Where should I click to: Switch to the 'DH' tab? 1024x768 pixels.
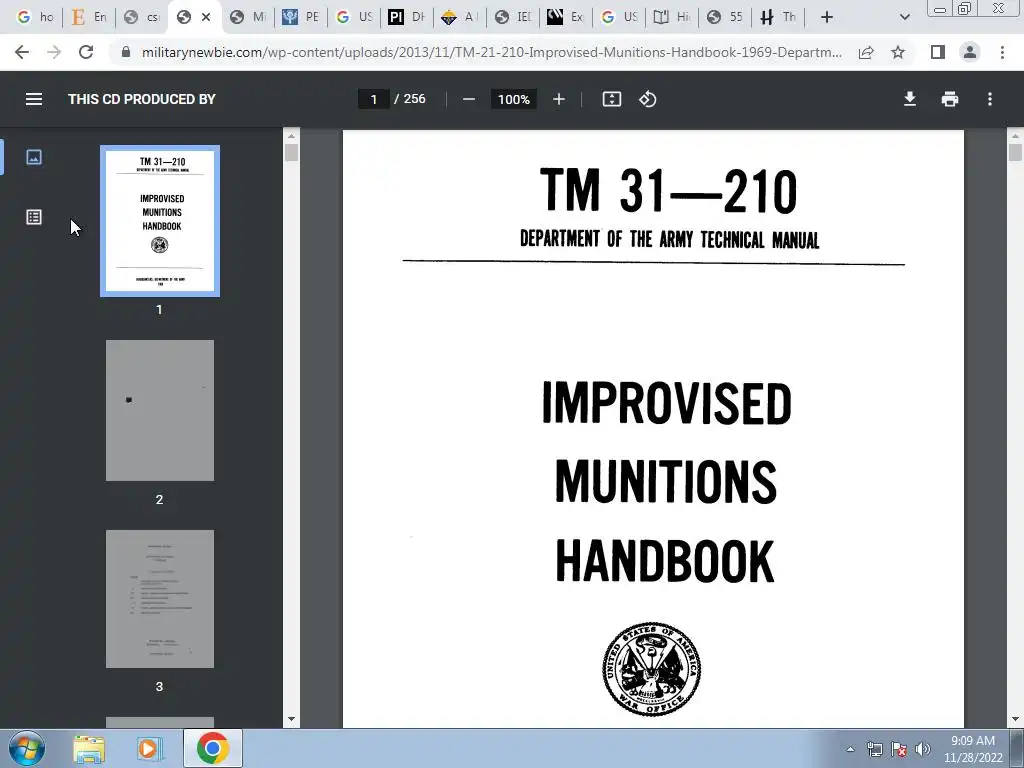(x=407, y=17)
